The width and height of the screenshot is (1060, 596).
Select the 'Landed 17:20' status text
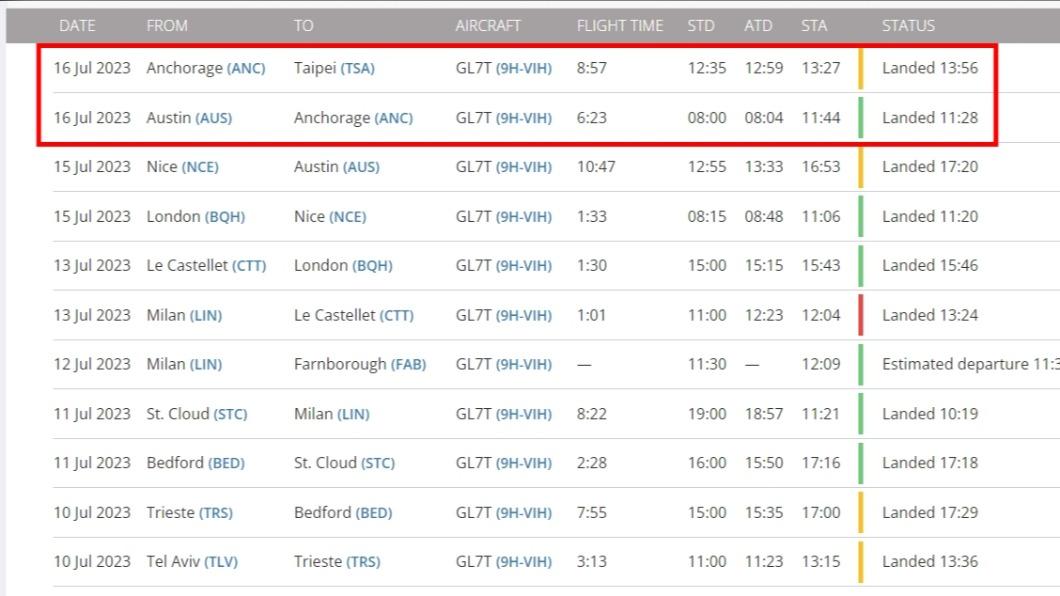930,166
